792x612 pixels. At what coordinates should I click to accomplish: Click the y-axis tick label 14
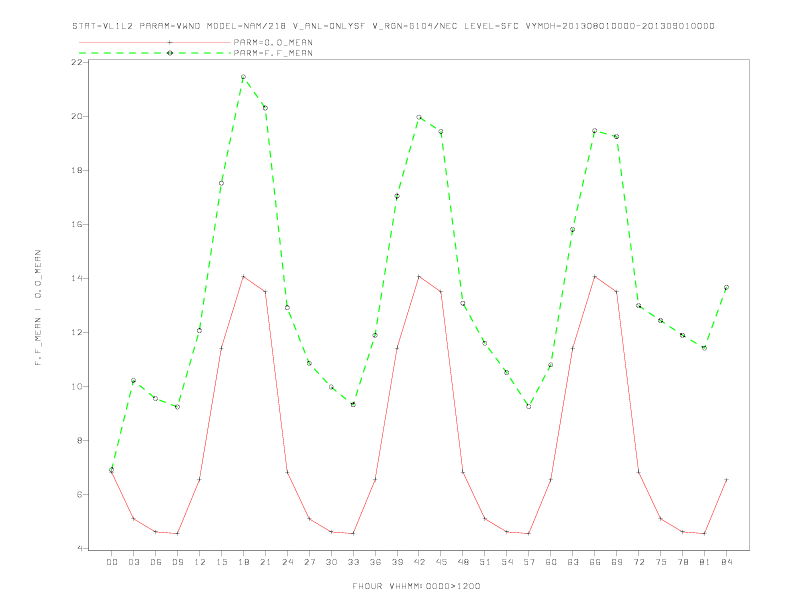[76, 278]
